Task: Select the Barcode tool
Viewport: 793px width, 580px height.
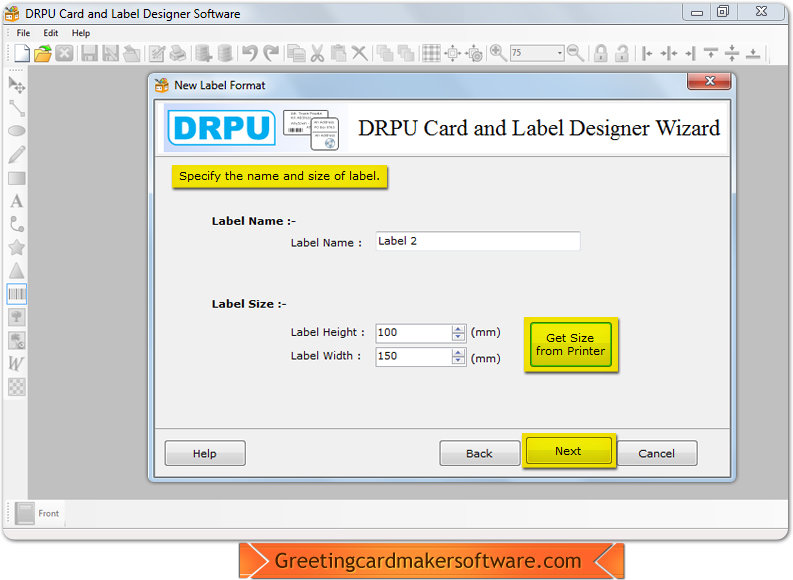Action: pyautogui.click(x=17, y=294)
